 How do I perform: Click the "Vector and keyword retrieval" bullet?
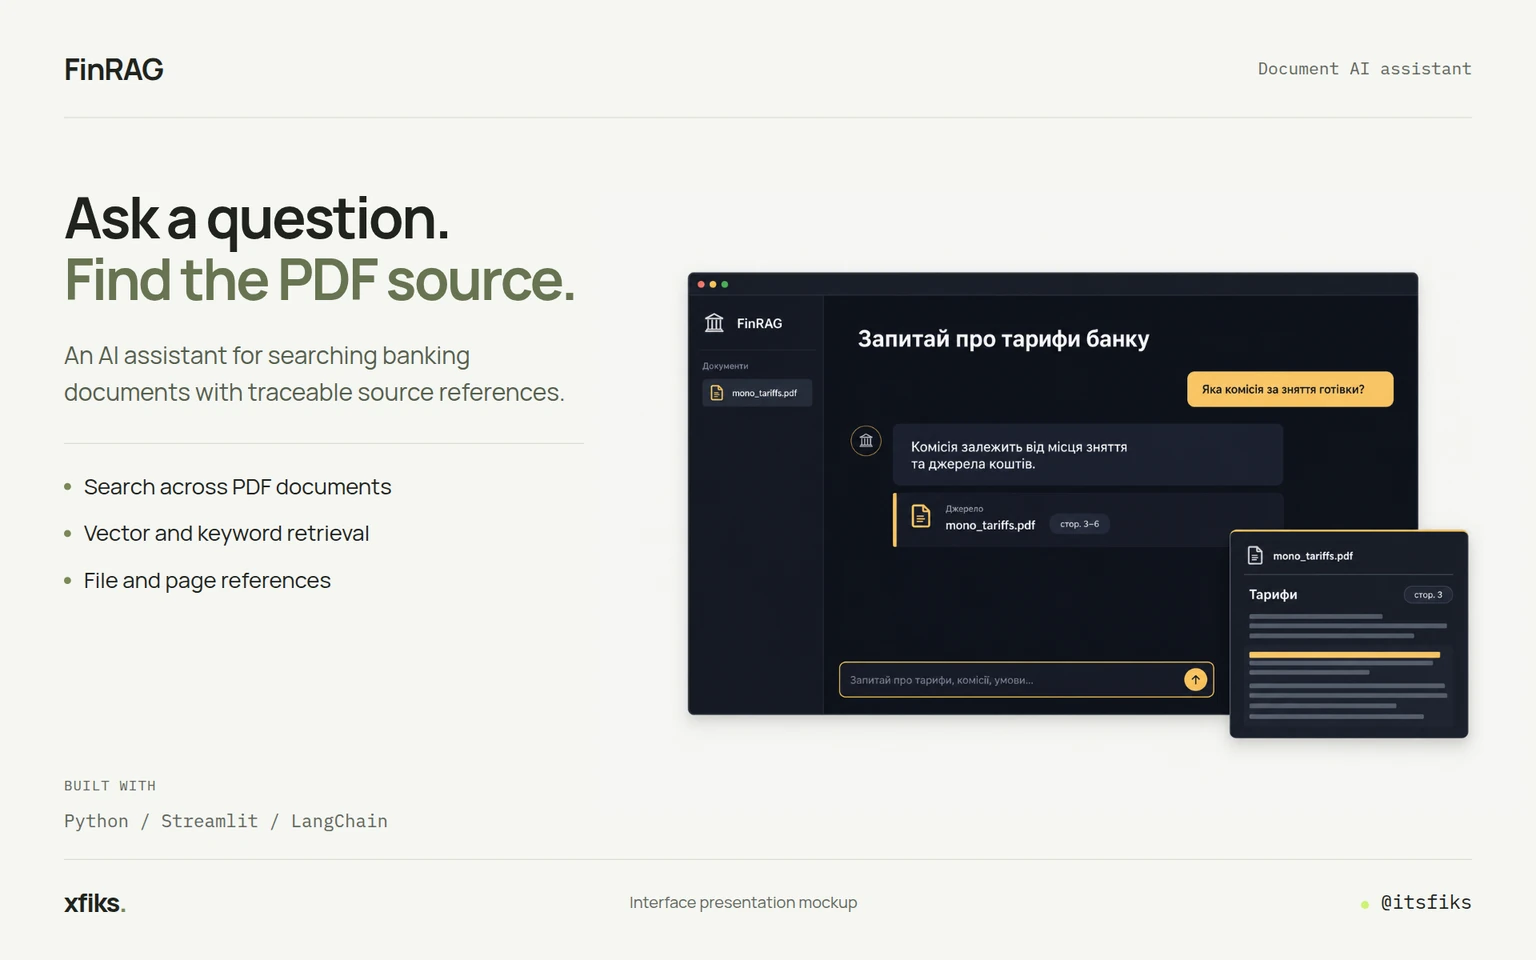click(x=226, y=534)
